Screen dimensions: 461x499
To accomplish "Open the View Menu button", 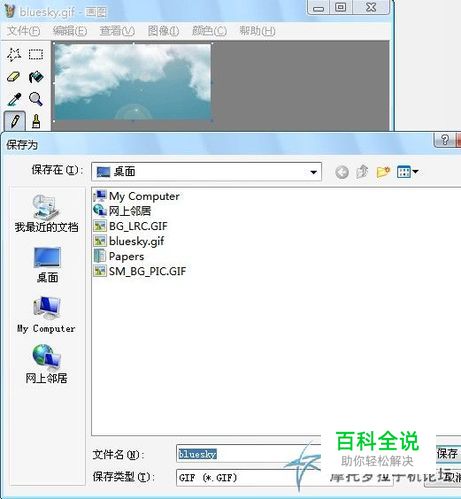I will coord(407,172).
